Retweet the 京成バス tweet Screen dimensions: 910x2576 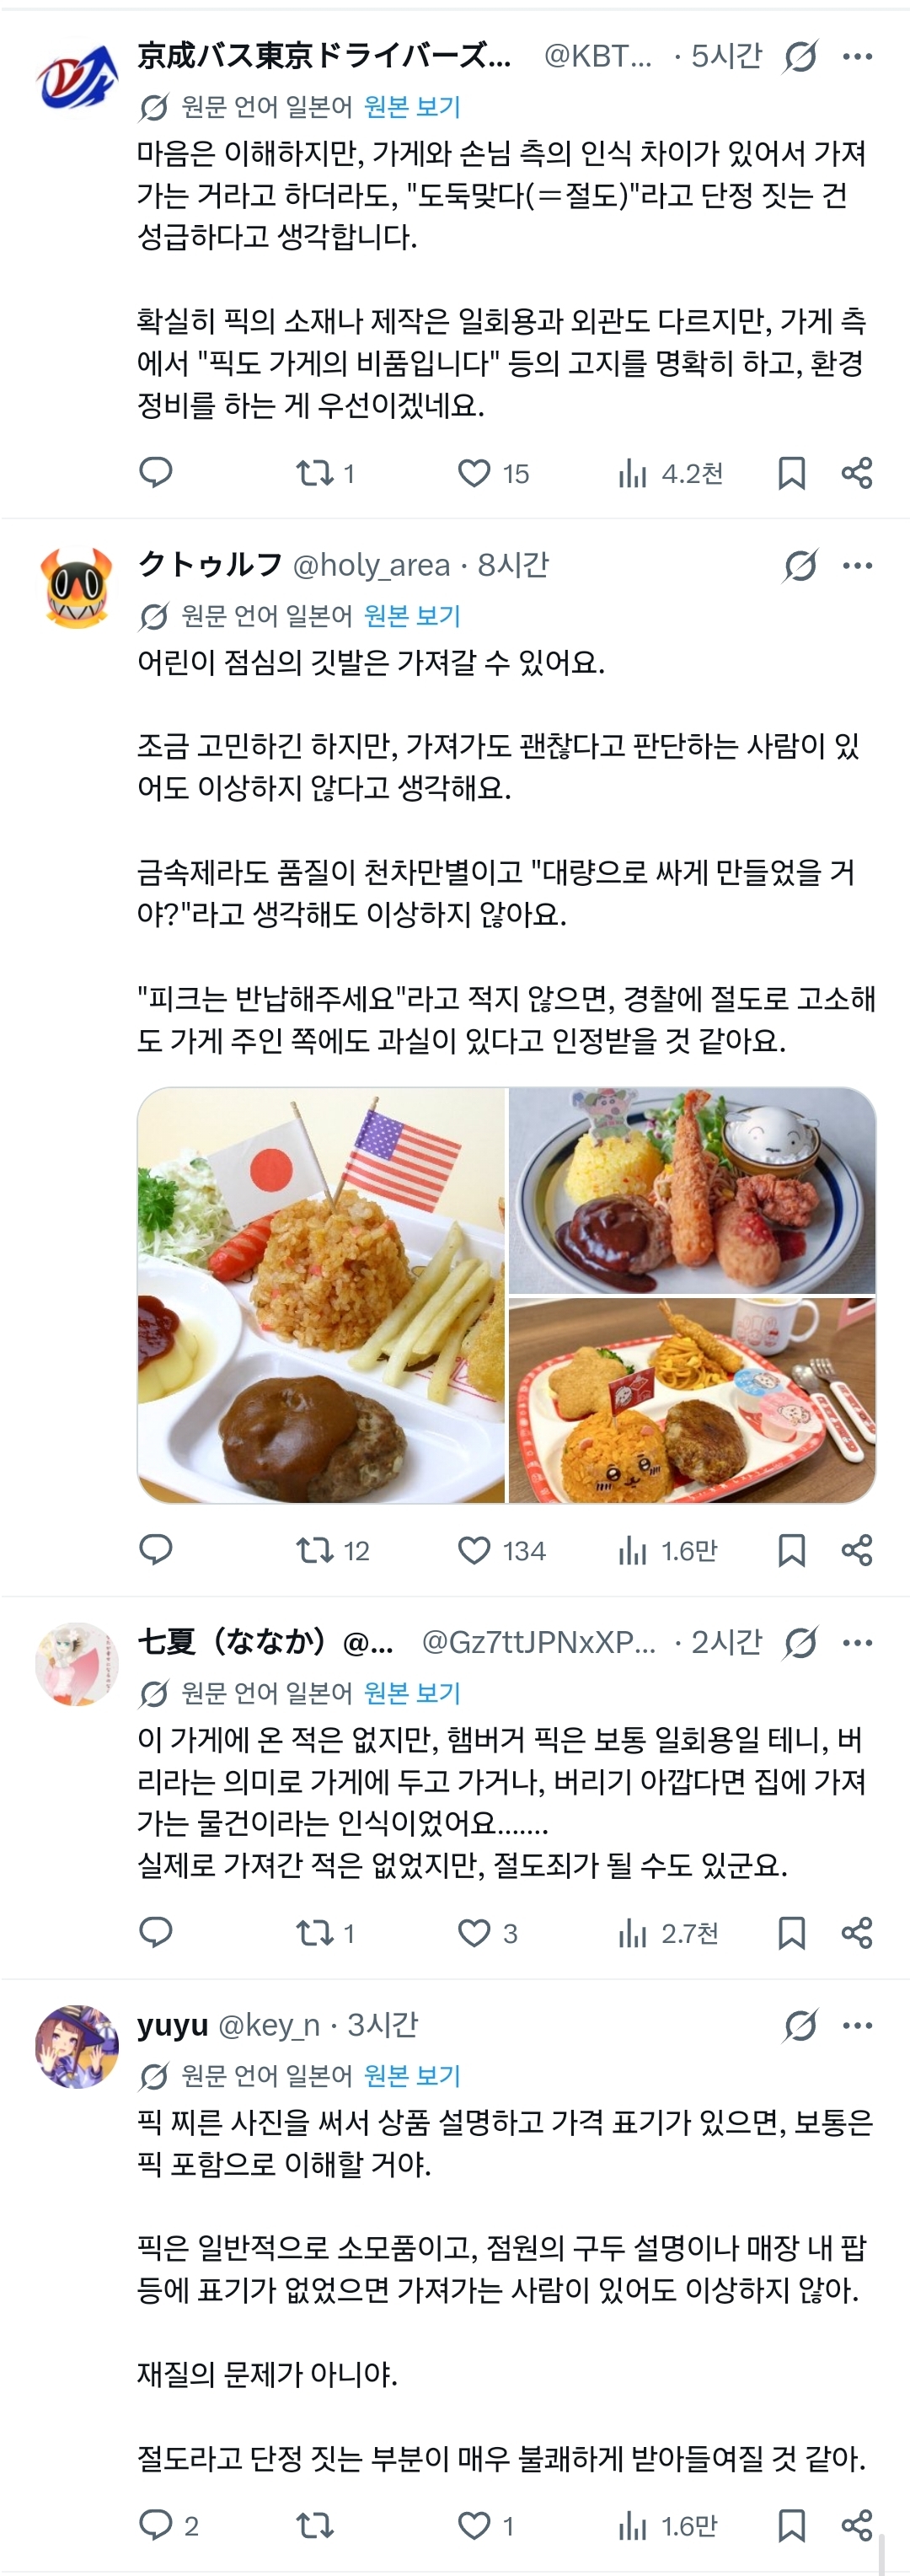click(325, 473)
